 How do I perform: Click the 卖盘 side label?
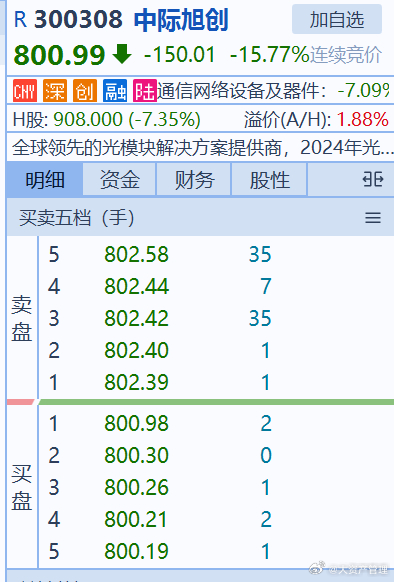click(22, 318)
